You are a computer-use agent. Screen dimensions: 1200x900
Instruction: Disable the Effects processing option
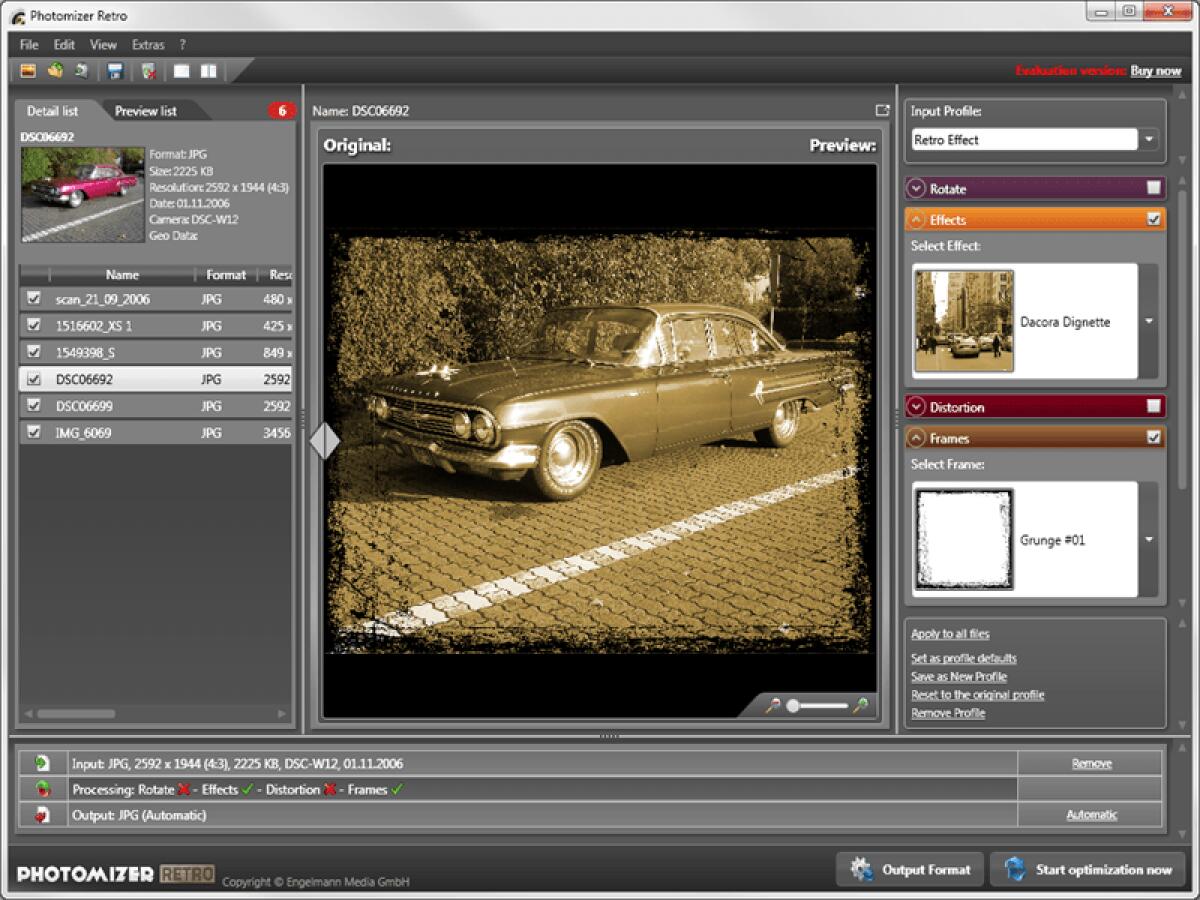click(x=1156, y=218)
